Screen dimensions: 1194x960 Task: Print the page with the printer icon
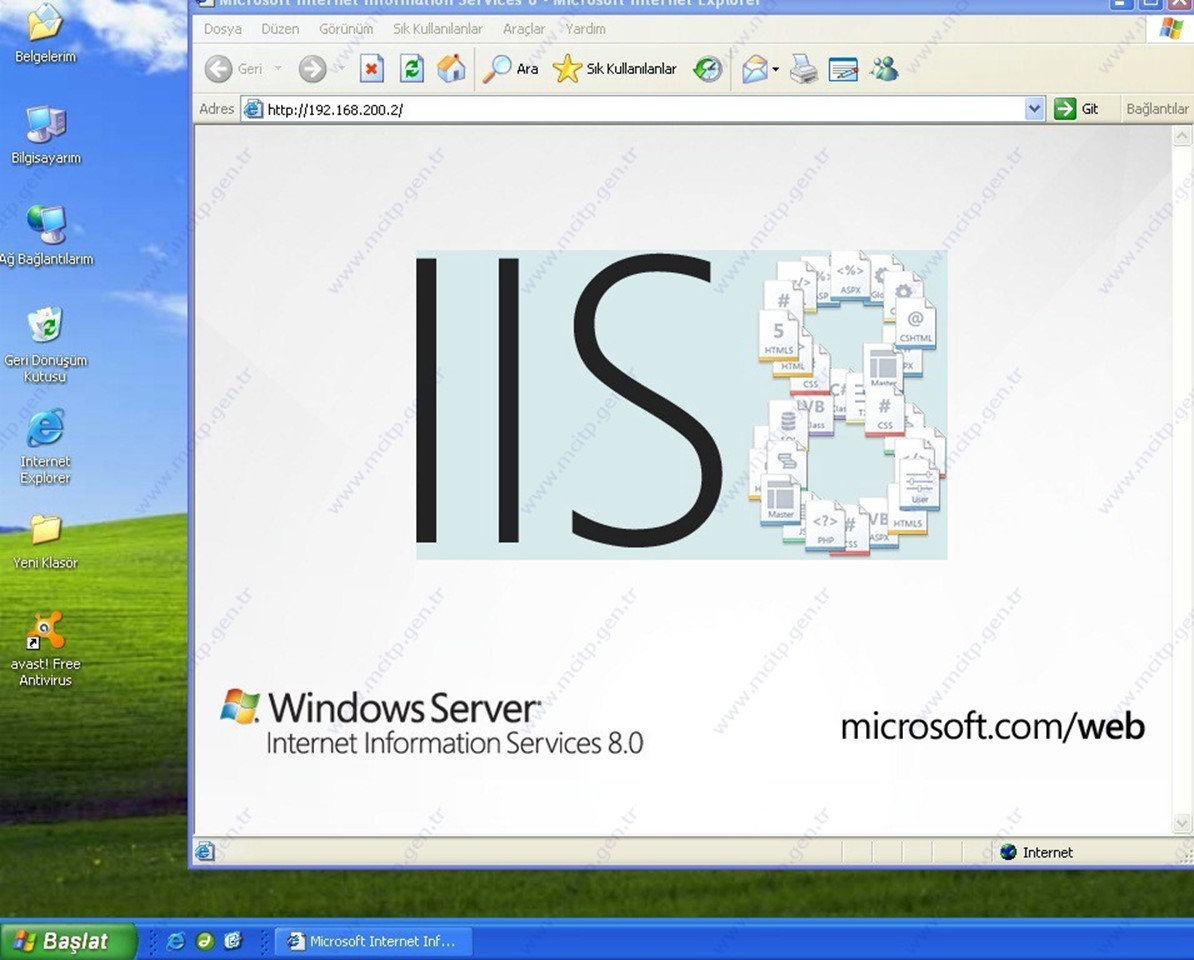point(803,69)
